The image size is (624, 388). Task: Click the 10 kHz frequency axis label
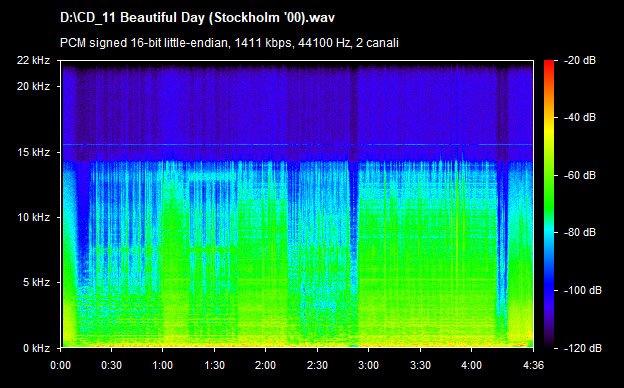pyautogui.click(x=33, y=217)
